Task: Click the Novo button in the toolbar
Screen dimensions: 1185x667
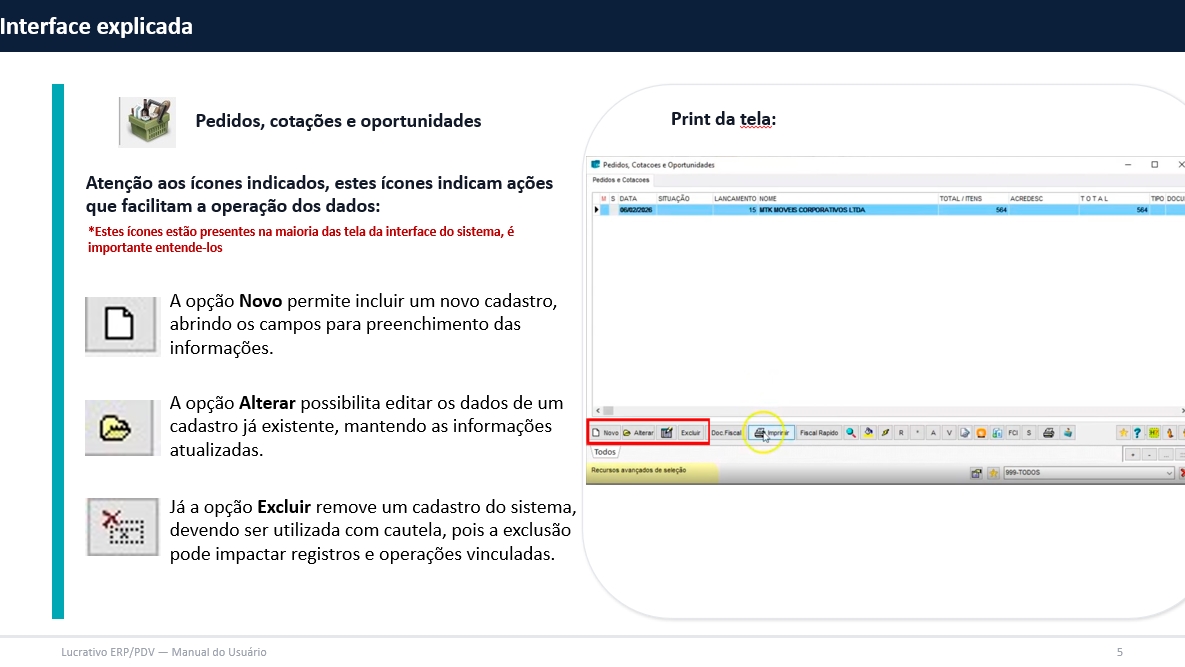Action: tap(605, 433)
